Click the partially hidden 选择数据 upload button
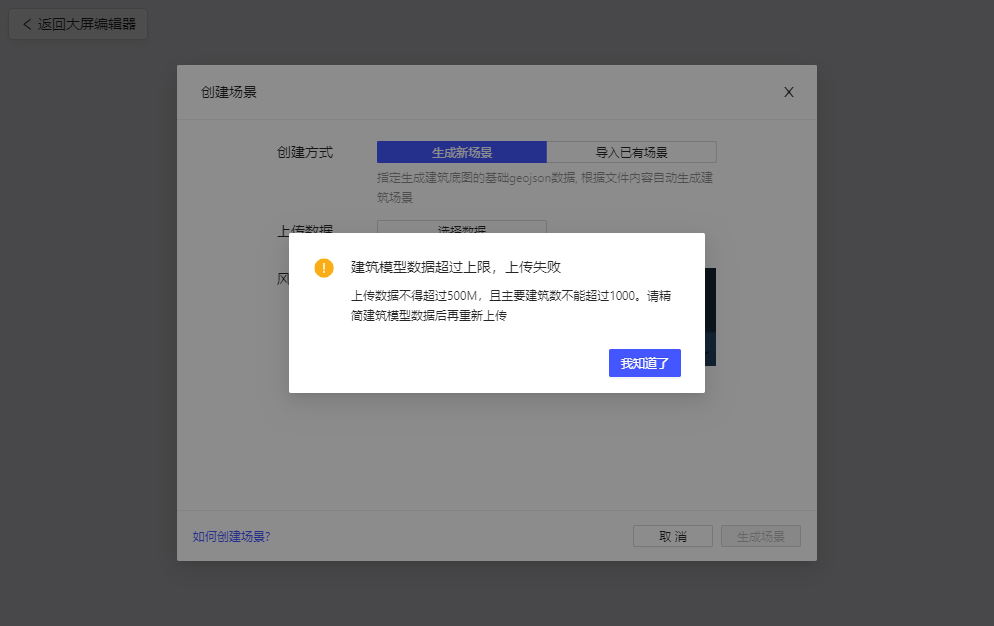The width and height of the screenshot is (994, 626). coord(462,227)
